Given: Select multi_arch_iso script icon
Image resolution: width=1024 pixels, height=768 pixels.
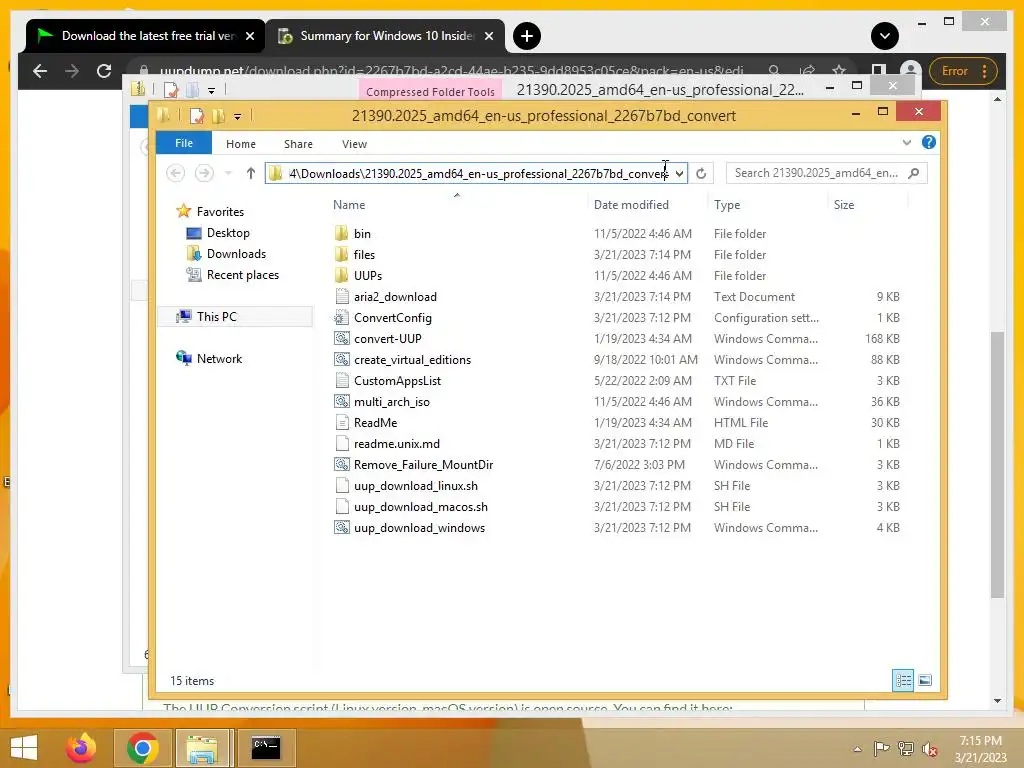Looking at the screenshot, I should pyautogui.click(x=342, y=401).
